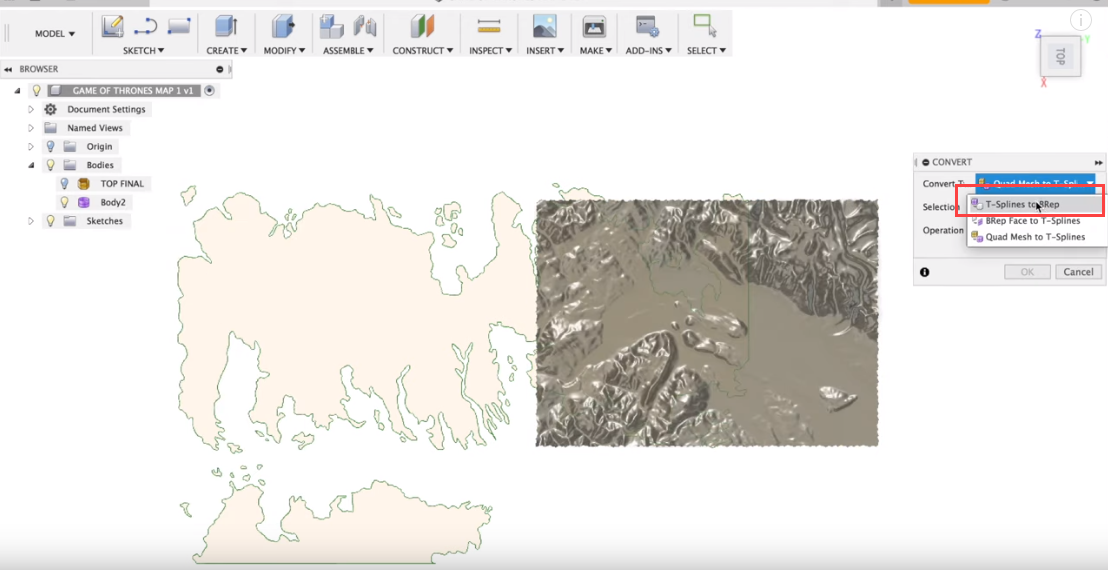Image resolution: width=1108 pixels, height=570 pixels.
Task: Click the Press Pull icon above MODIFY
Action: tap(283, 26)
